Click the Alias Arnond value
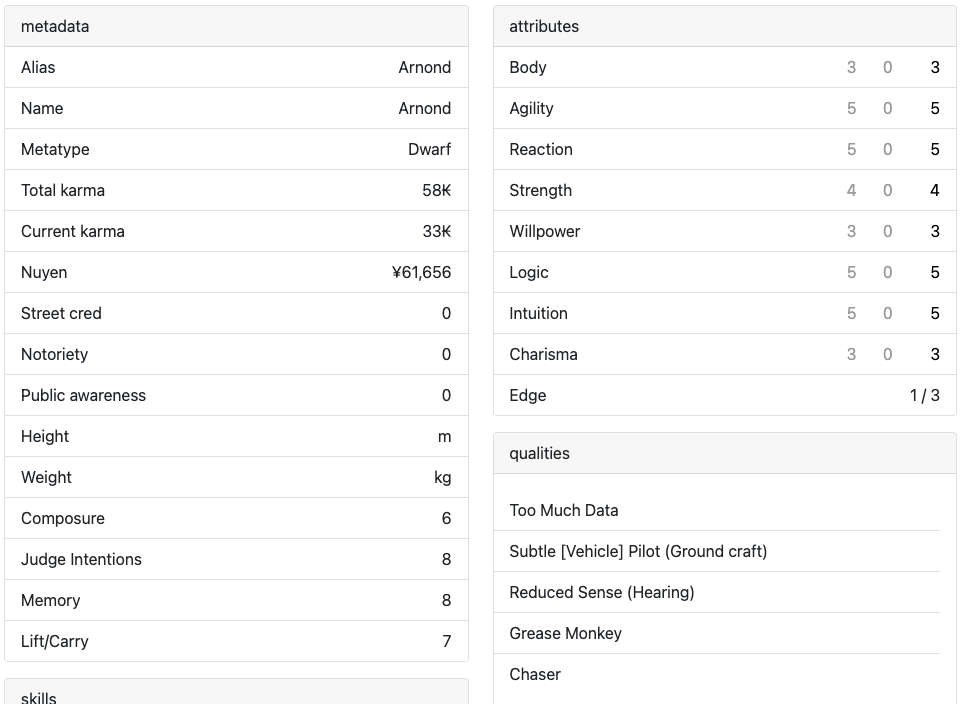Image resolution: width=965 pixels, height=704 pixels. [424, 67]
